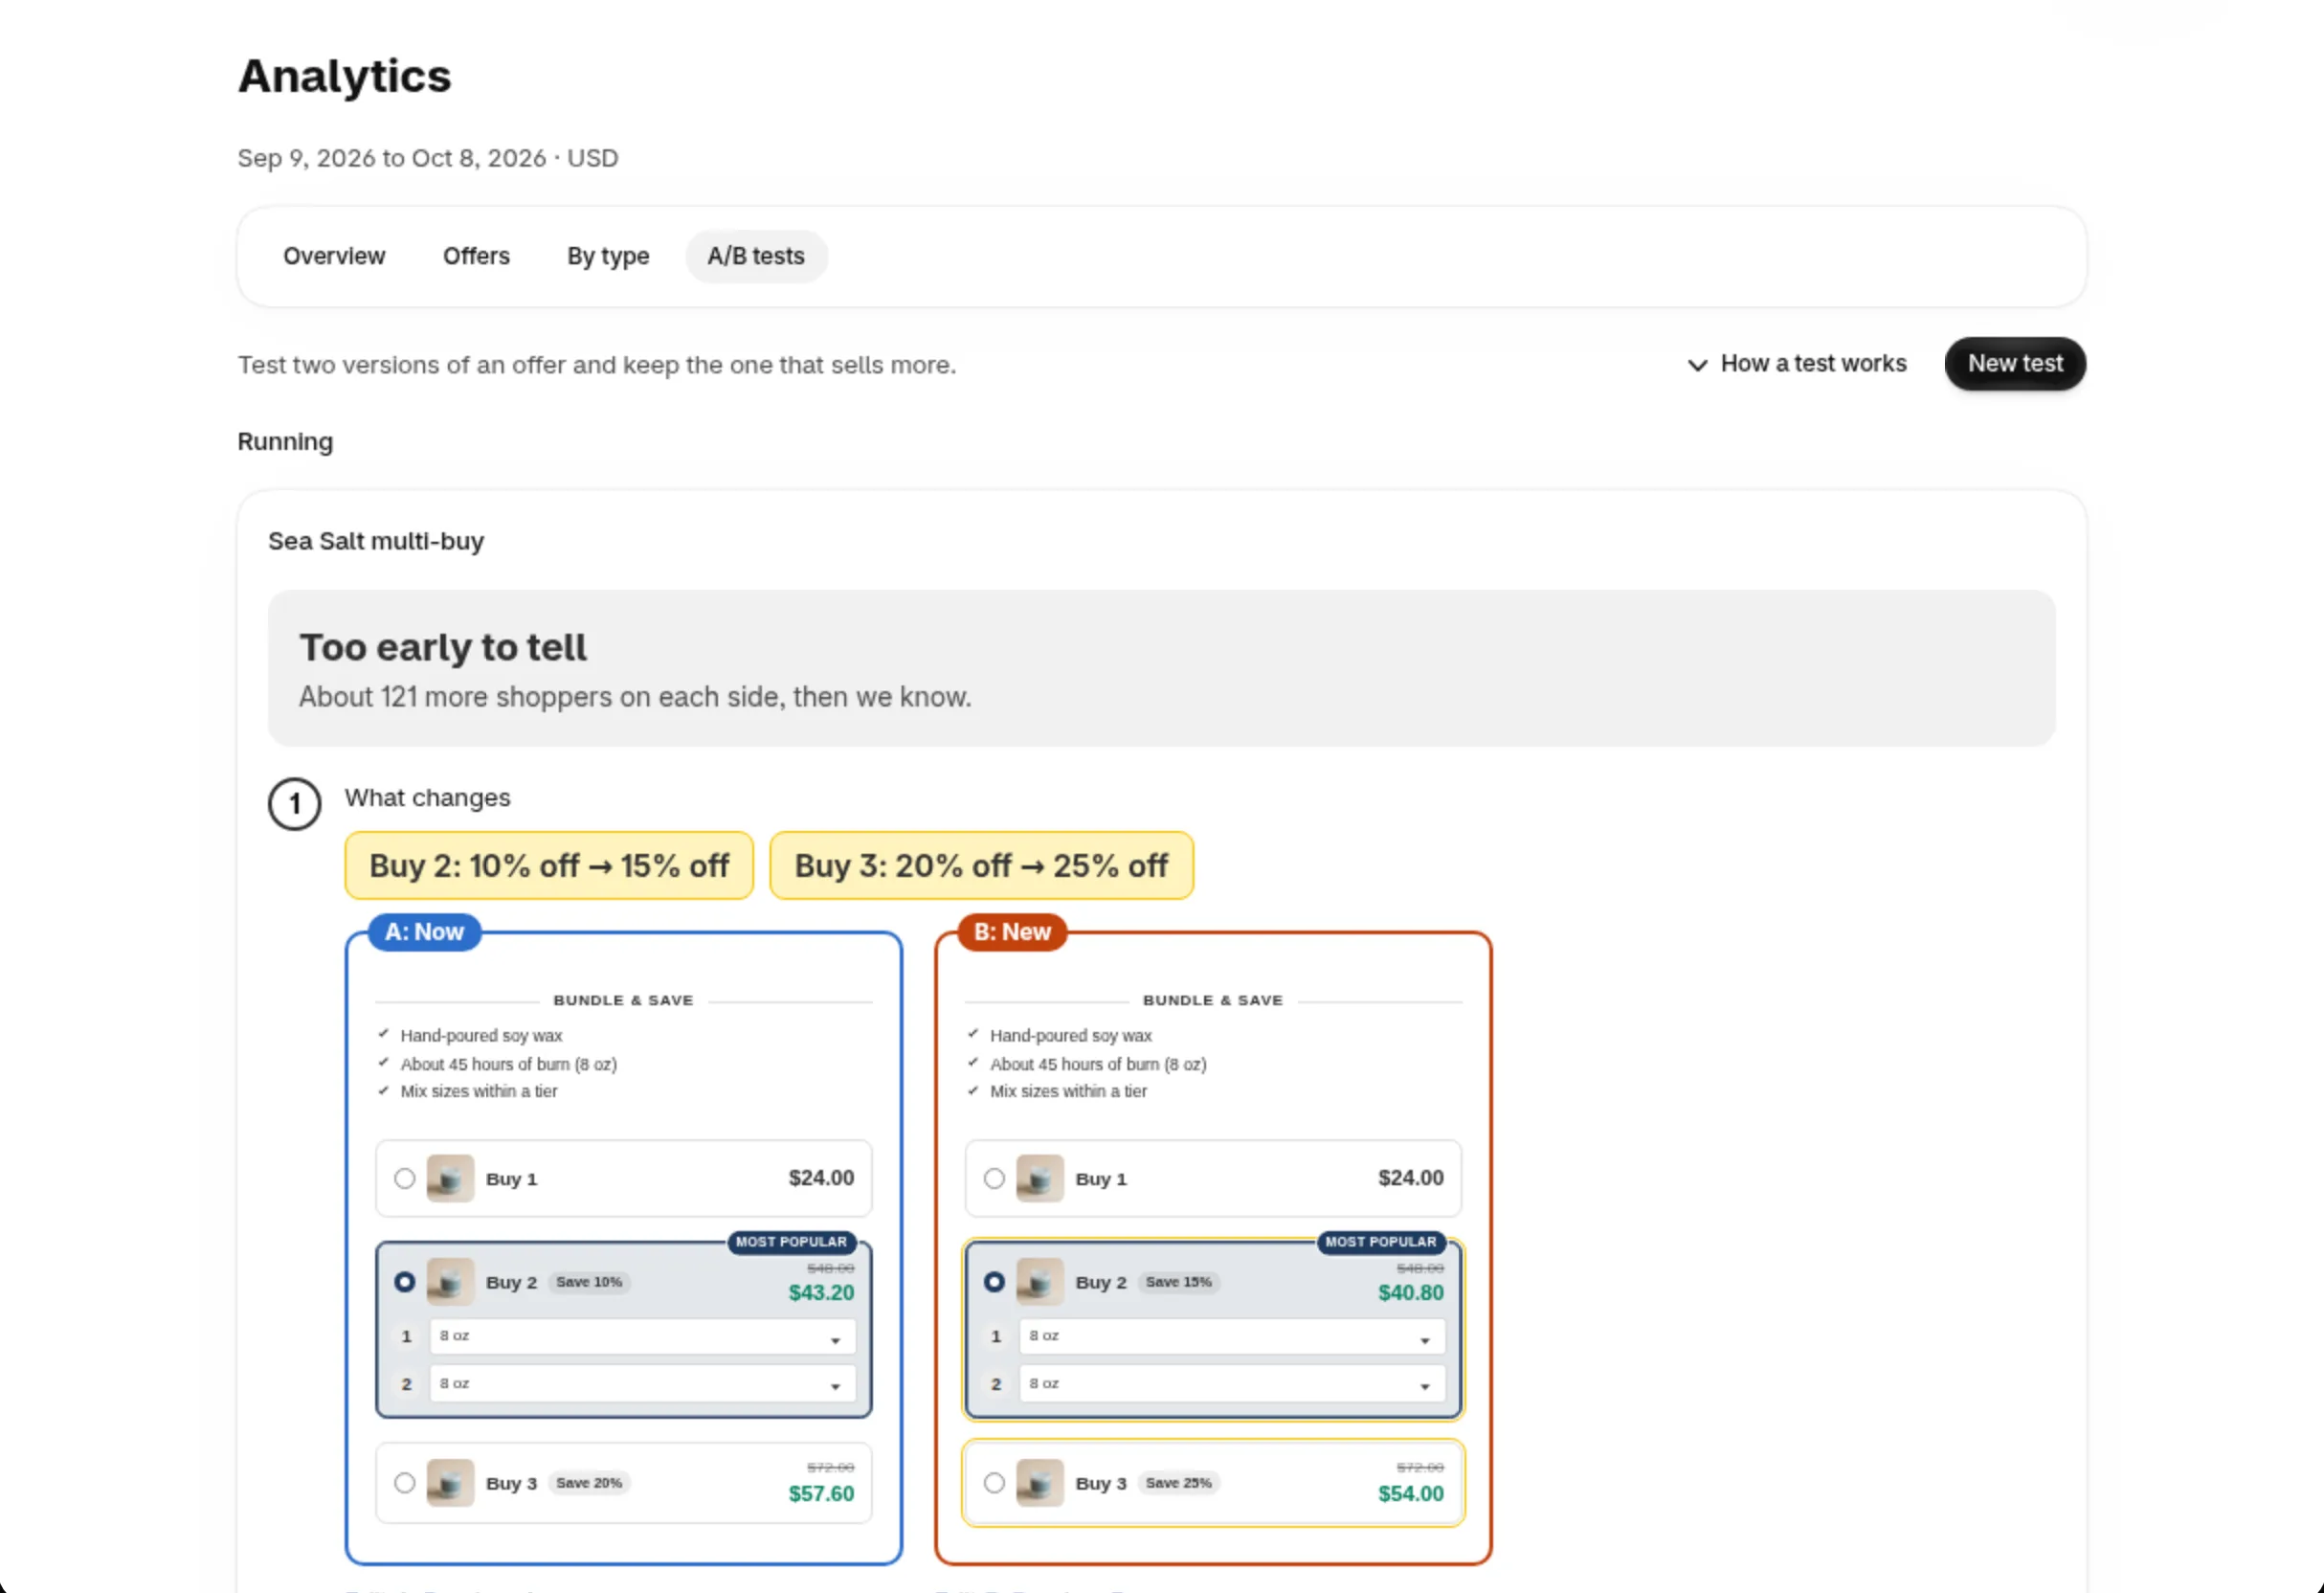2324x1593 pixels.
Task: Select Buy 1 radio in B: New
Action: [x=994, y=1178]
